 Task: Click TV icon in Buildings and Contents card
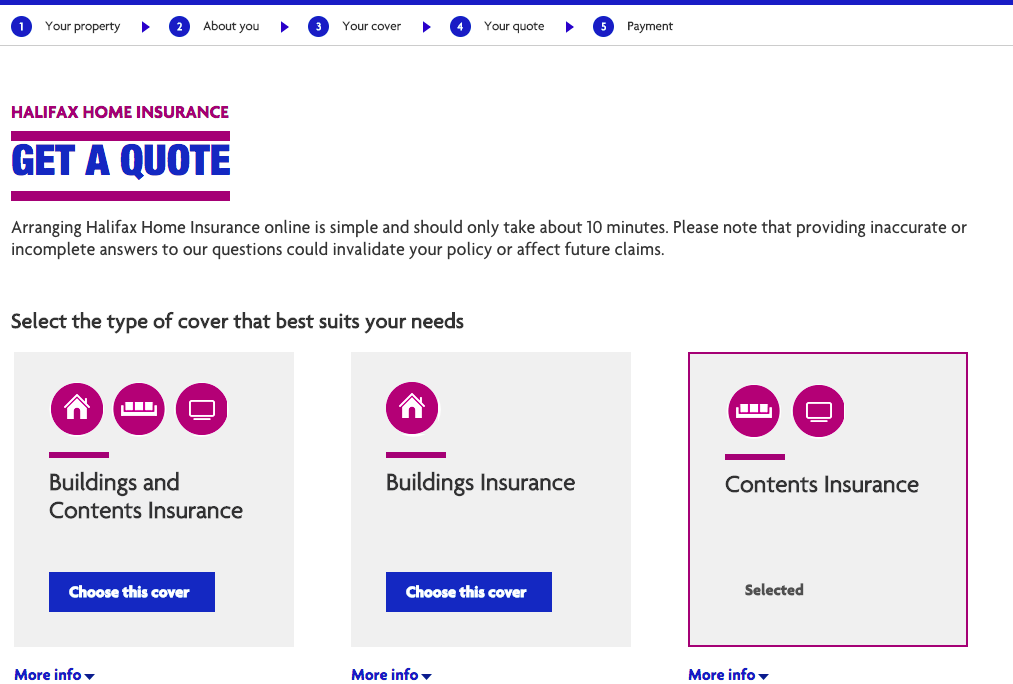(x=202, y=409)
